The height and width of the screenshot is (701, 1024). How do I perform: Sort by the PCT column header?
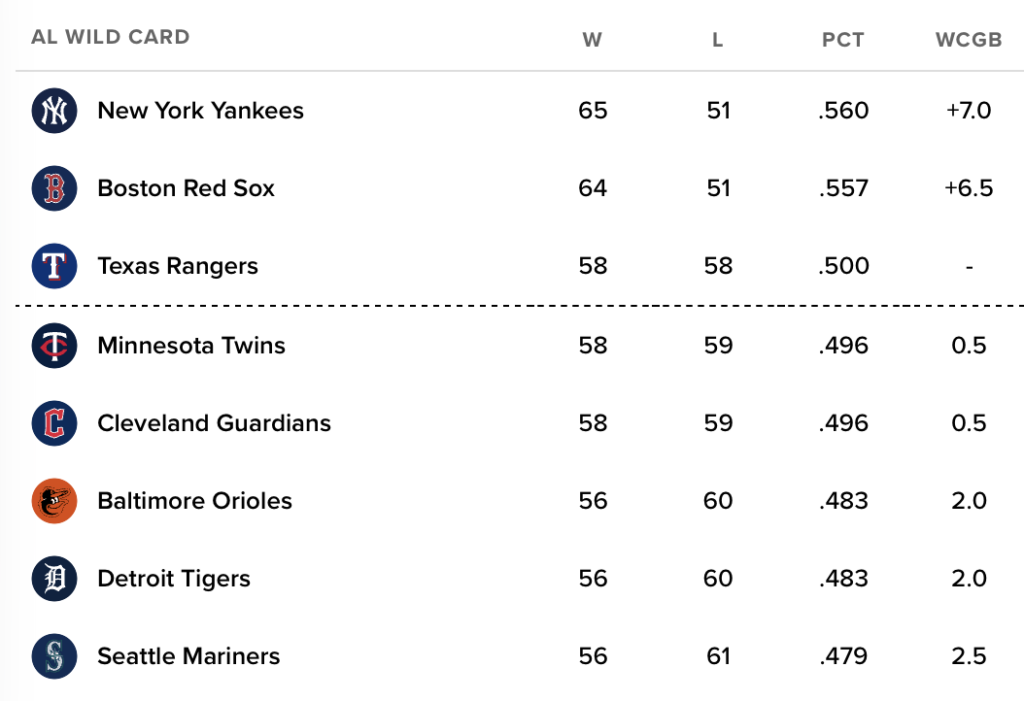pyautogui.click(x=843, y=40)
